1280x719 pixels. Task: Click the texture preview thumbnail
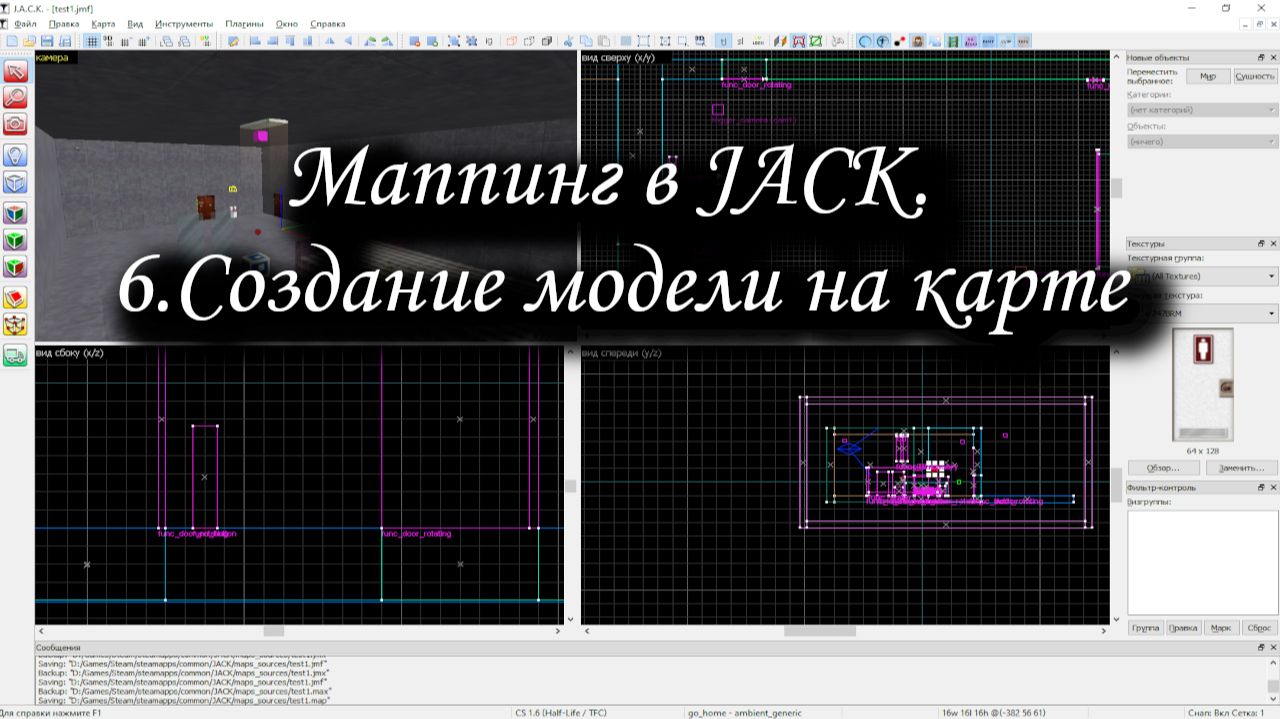coord(1202,385)
